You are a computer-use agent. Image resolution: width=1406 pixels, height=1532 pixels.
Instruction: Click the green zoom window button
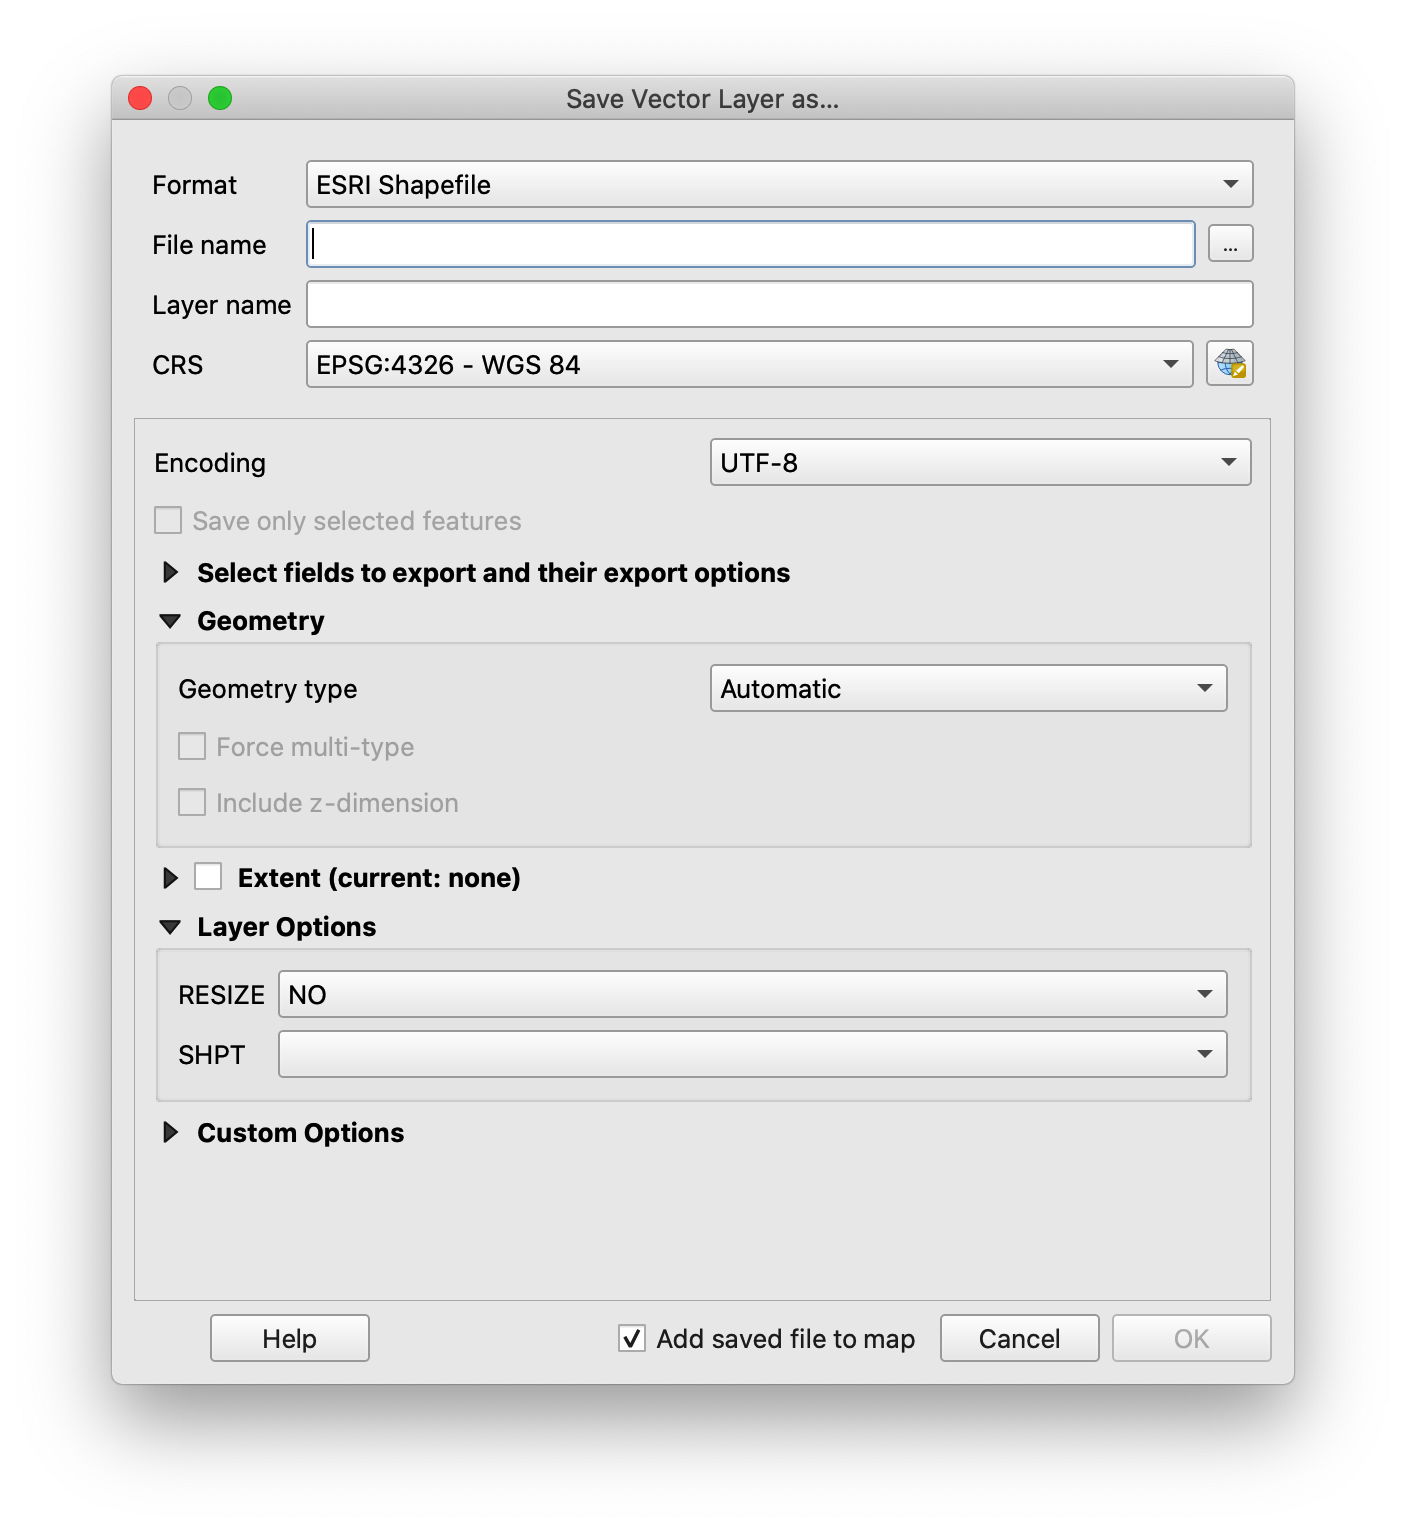tap(220, 98)
